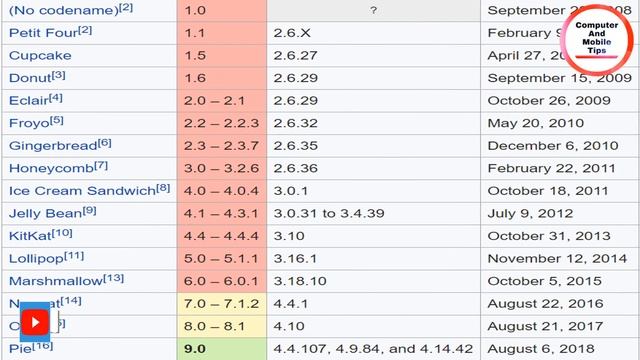
Task: Click the yellow 7.0 – 7.1.2 version cell
Action: 222,304
